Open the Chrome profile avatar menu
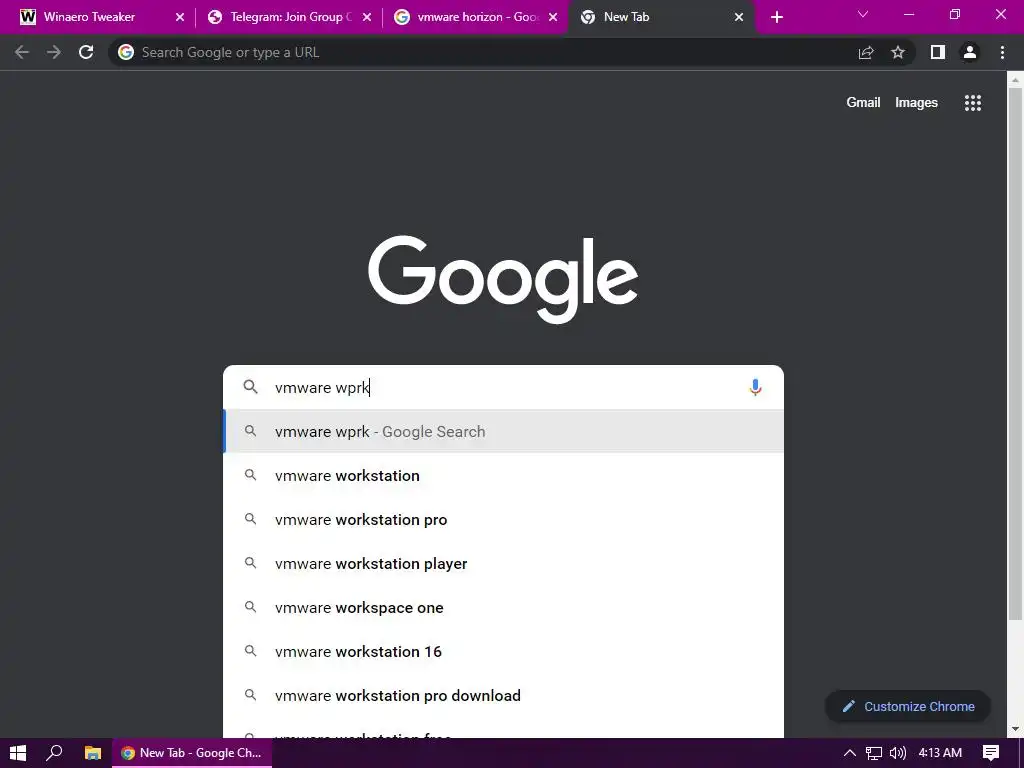Viewport: 1024px width, 768px height. point(970,52)
